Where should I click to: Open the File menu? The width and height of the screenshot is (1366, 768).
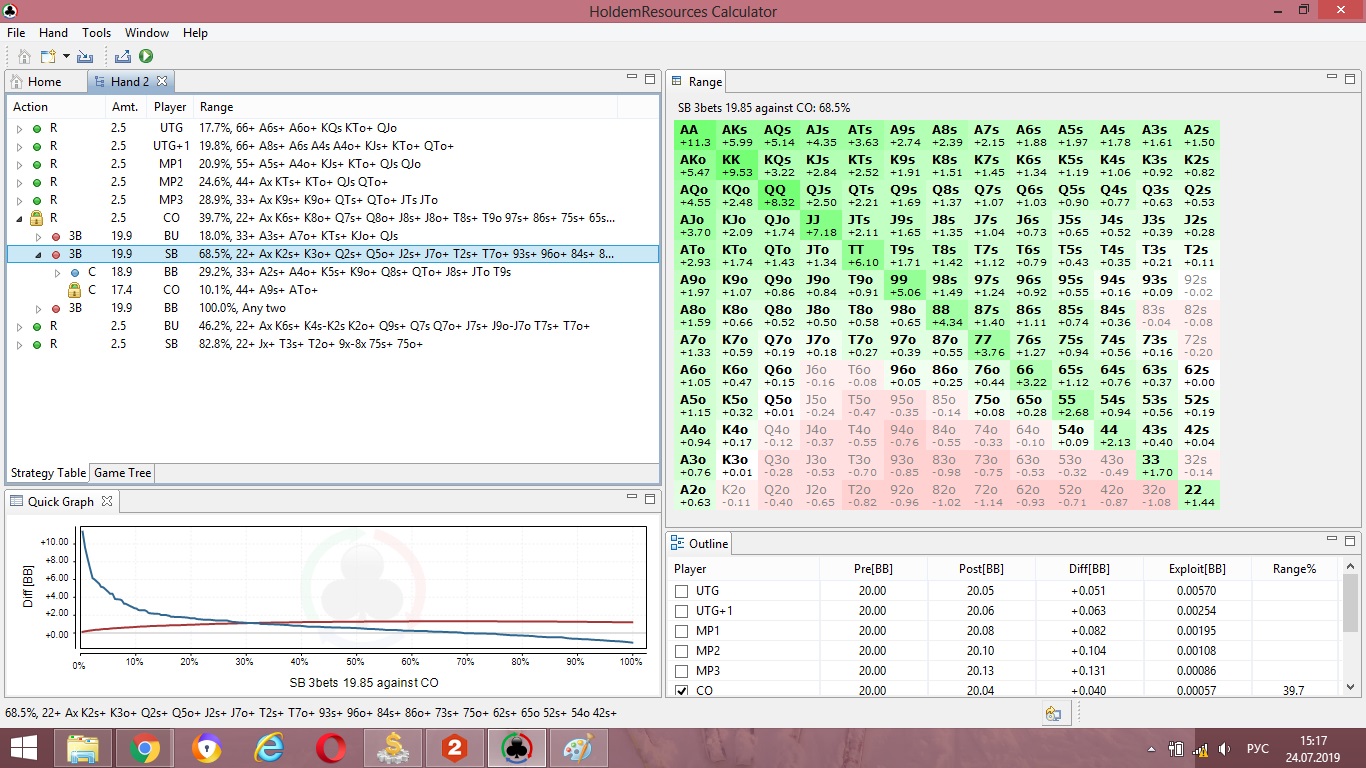(16, 33)
